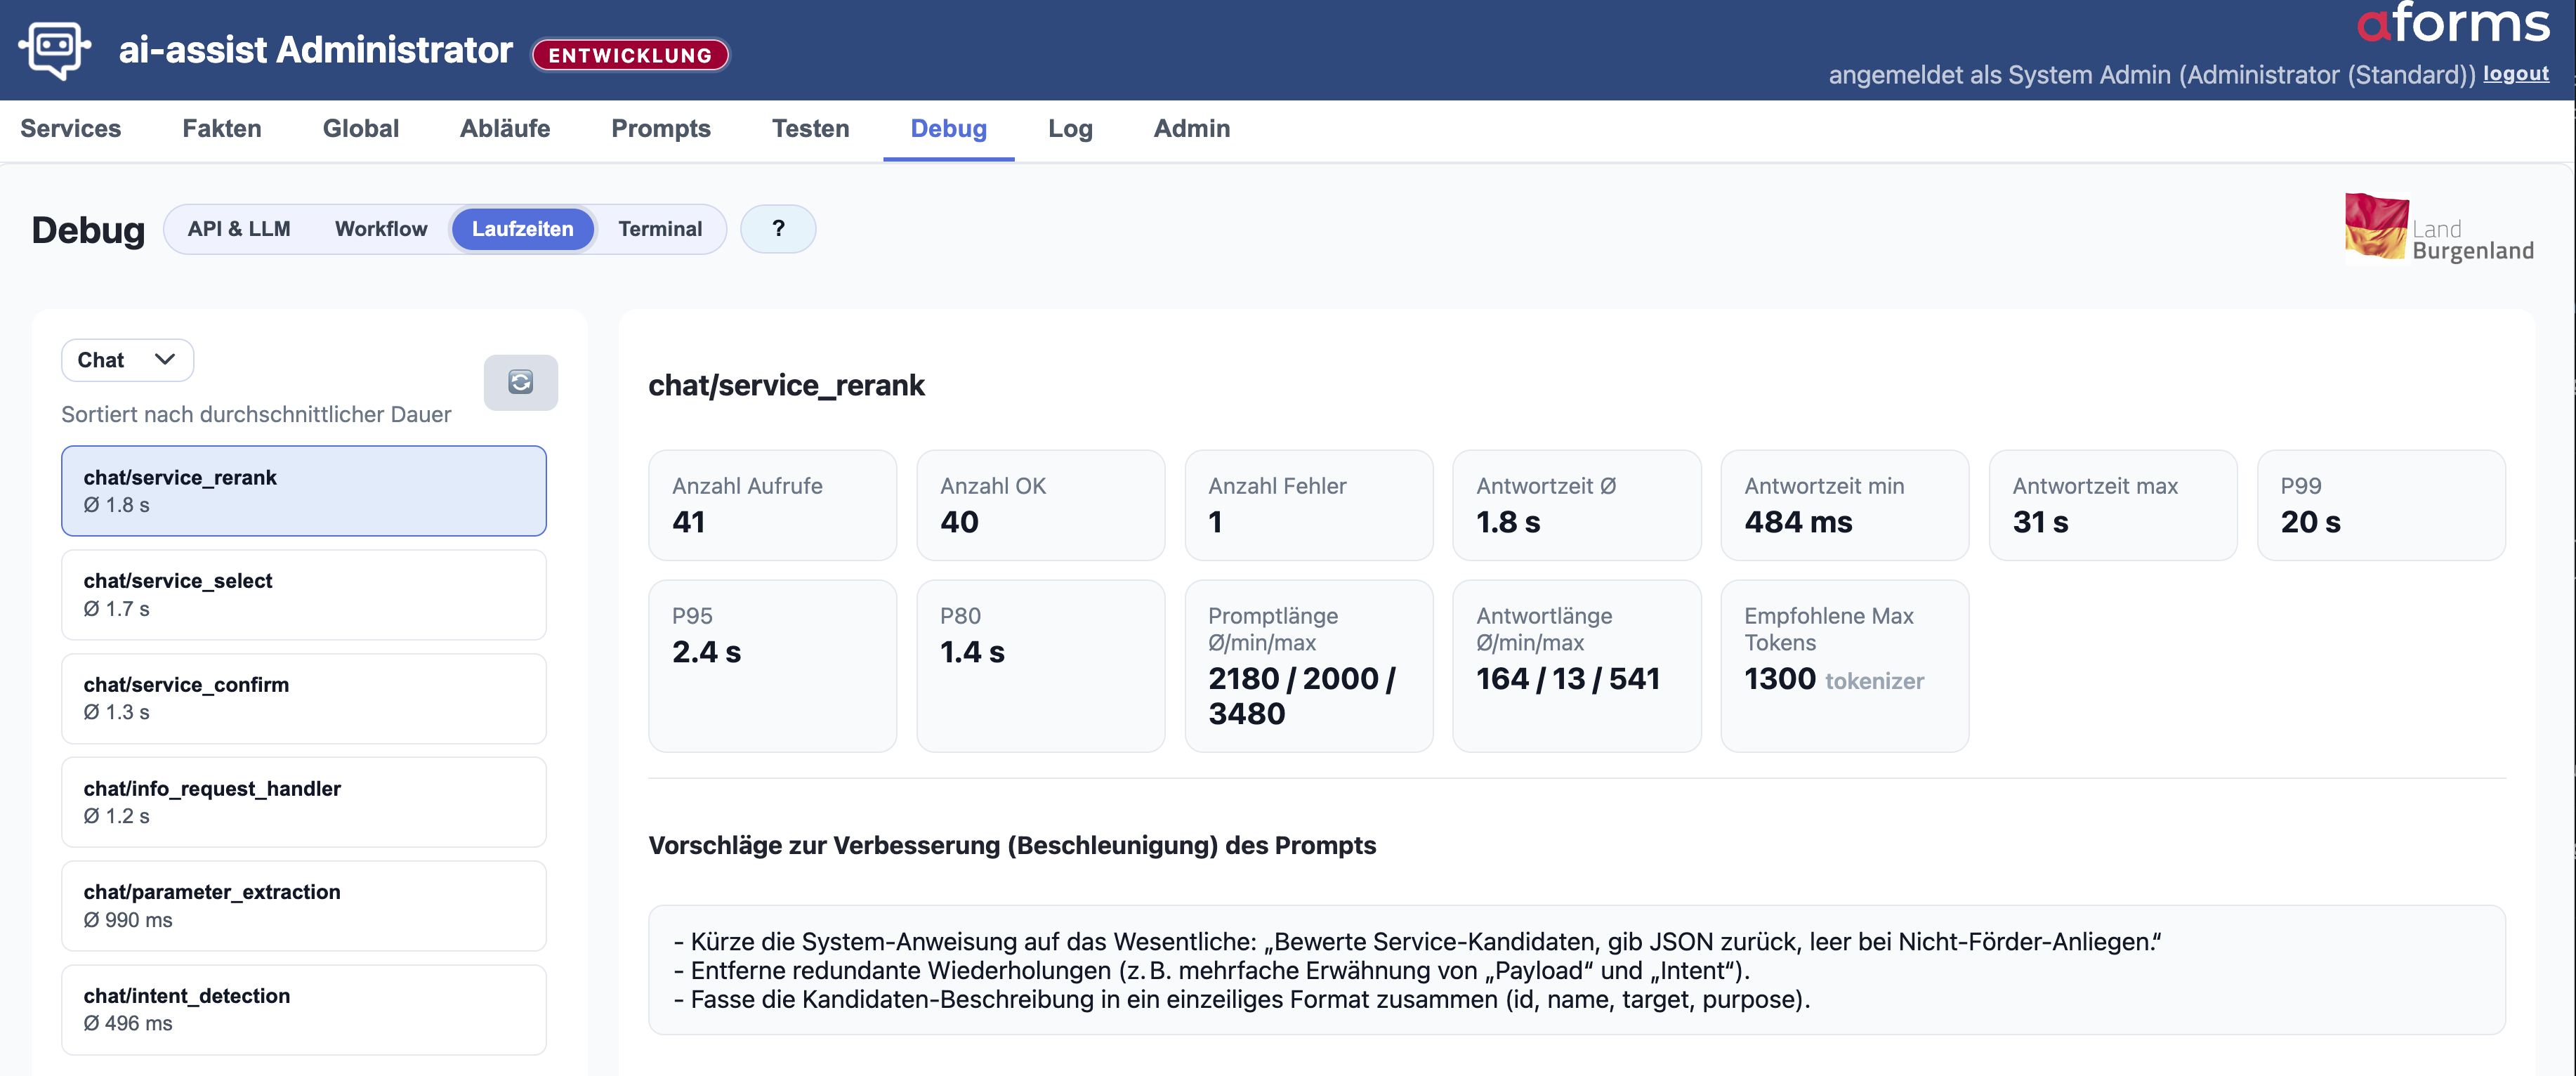This screenshot has width=2576, height=1076.
Task: Switch to the Laufzeiten toggle option
Action: pos(522,229)
